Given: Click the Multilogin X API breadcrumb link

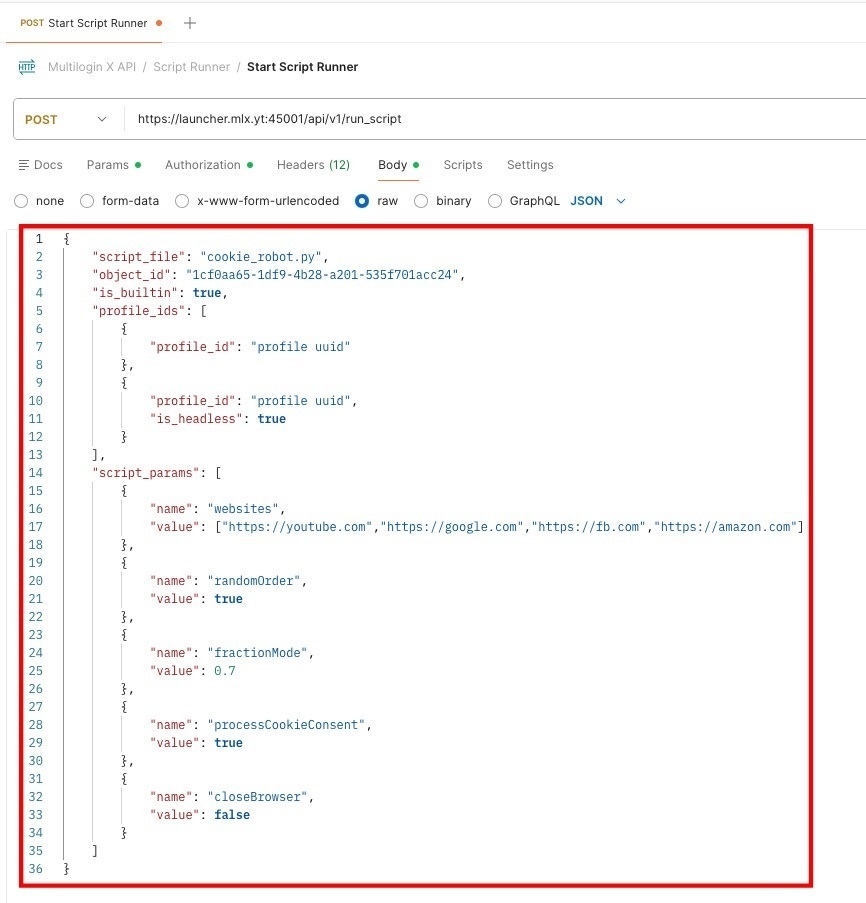Looking at the screenshot, I should [x=95, y=67].
